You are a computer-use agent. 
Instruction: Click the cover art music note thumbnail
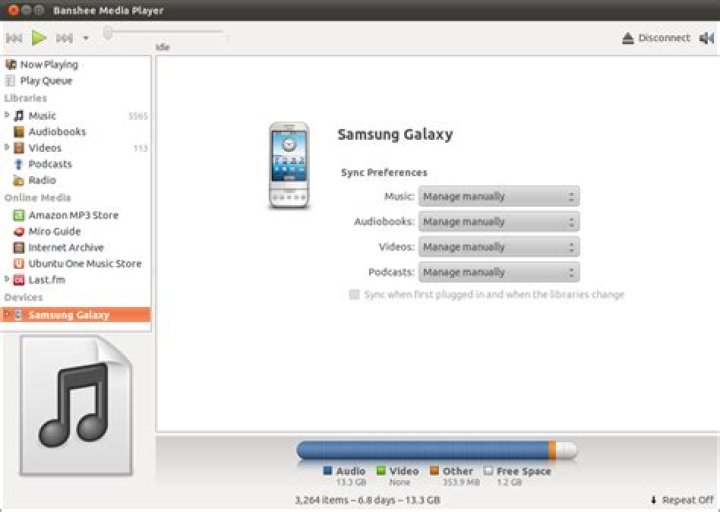[76, 405]
